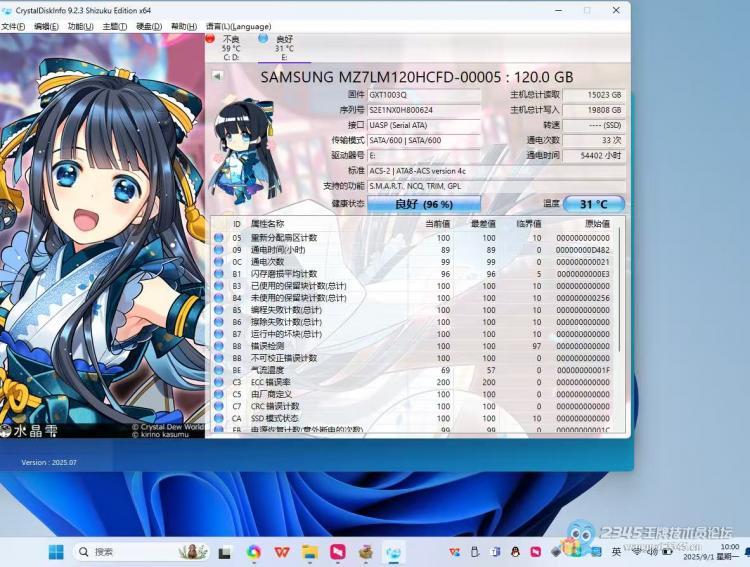Click the interface field UASP (Serial ATA)

[x=424, y=125]
